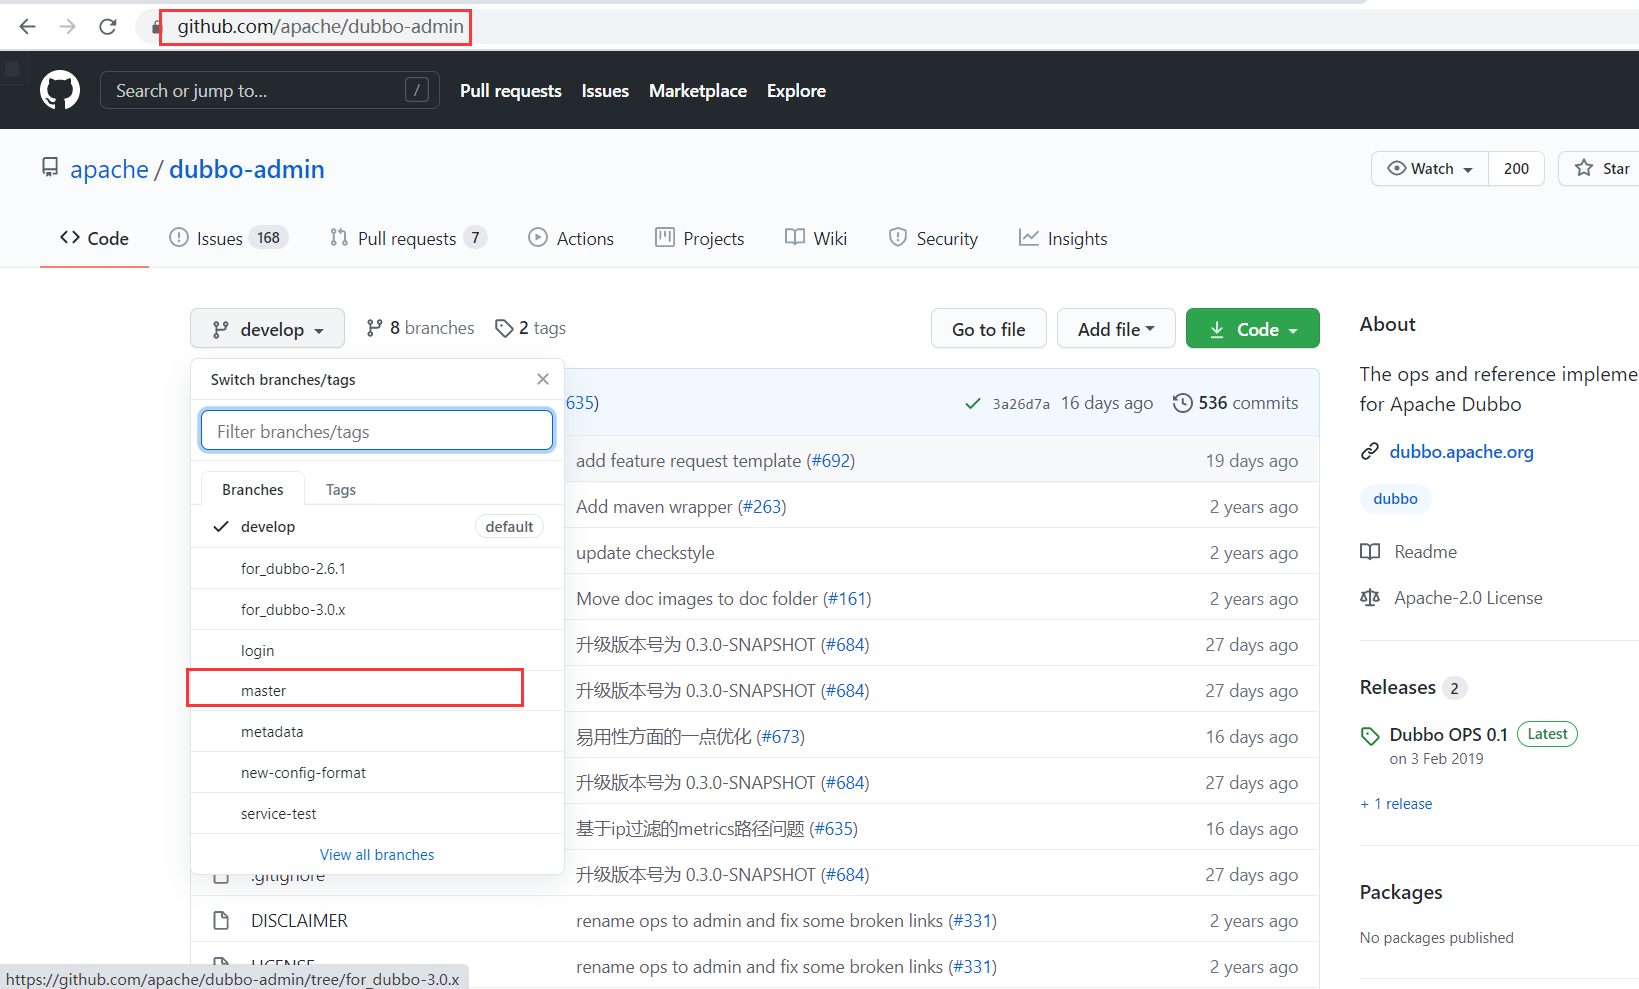The width and height of the screenshot is (1639, 989).
Task: Focus the Filter branches/tags input
Action: 377,431
